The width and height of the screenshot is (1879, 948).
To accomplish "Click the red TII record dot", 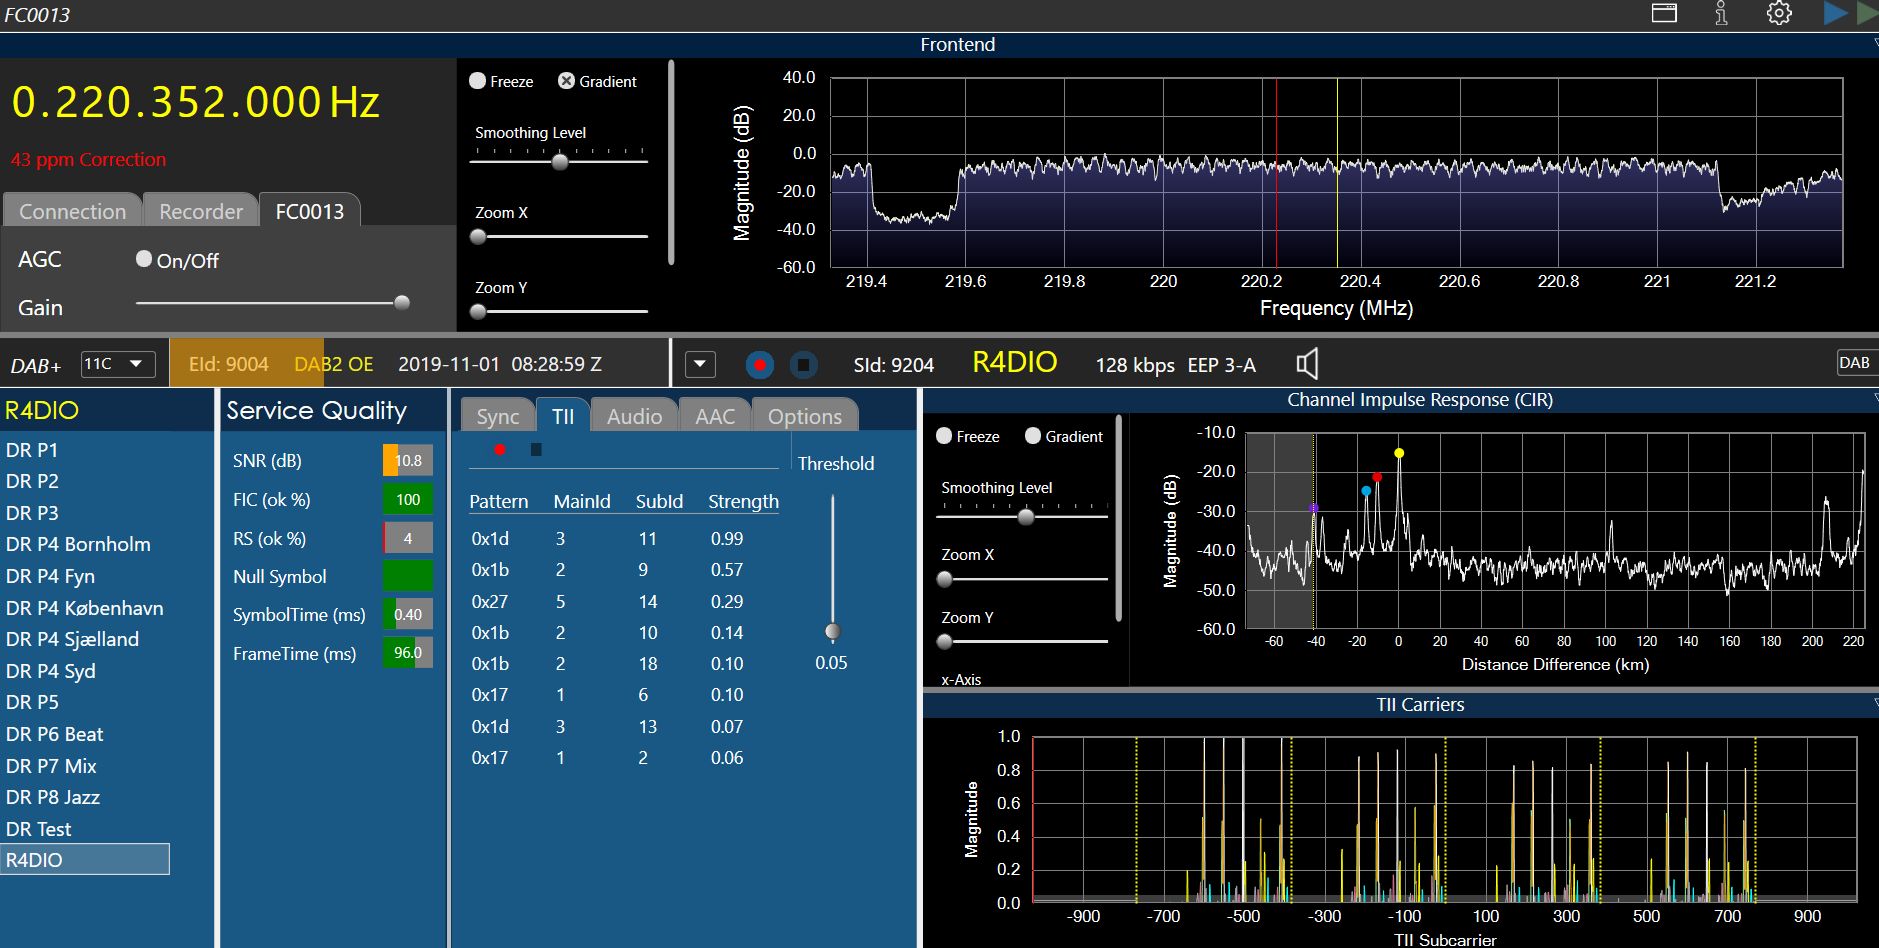I will (x=500, y=450).
